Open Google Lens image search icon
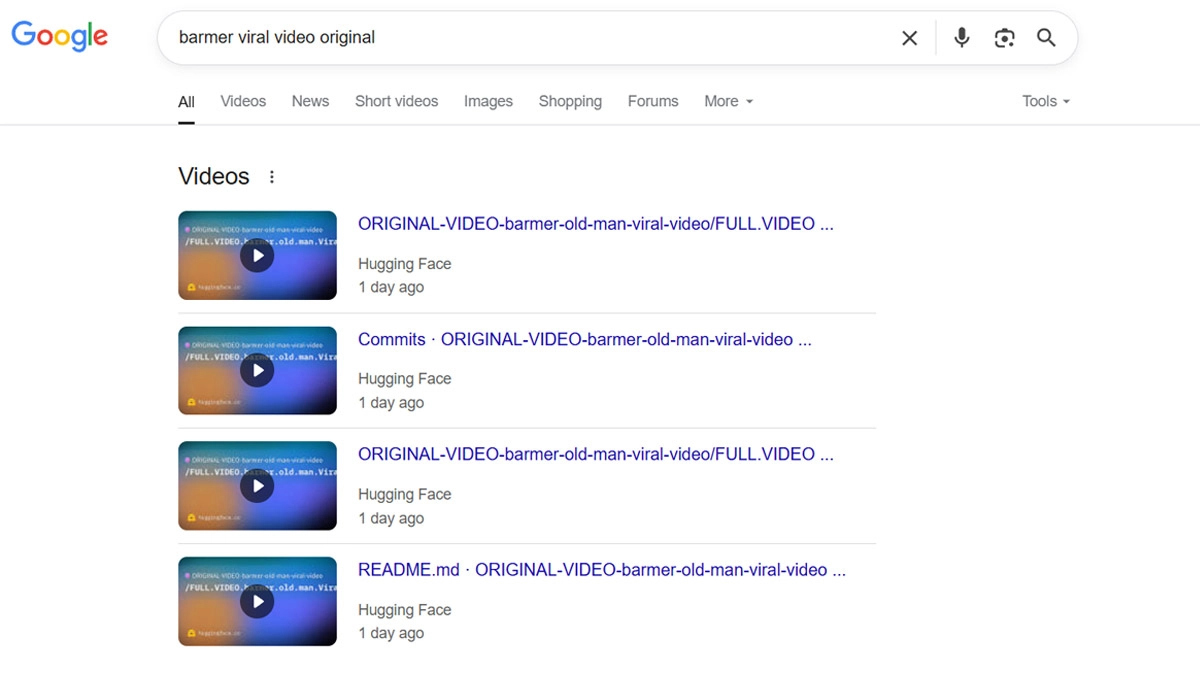The image size is (1200, 675). pyautogui.click(x=1004, y=38)
